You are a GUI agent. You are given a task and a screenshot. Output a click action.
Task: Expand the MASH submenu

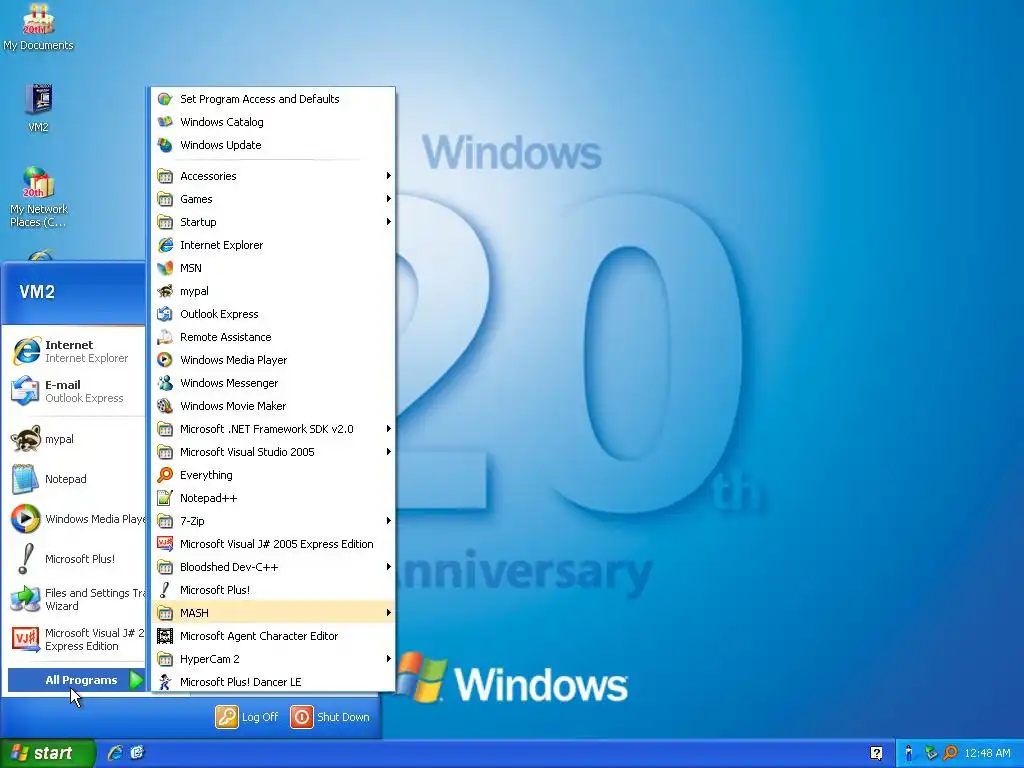(273, 613)
